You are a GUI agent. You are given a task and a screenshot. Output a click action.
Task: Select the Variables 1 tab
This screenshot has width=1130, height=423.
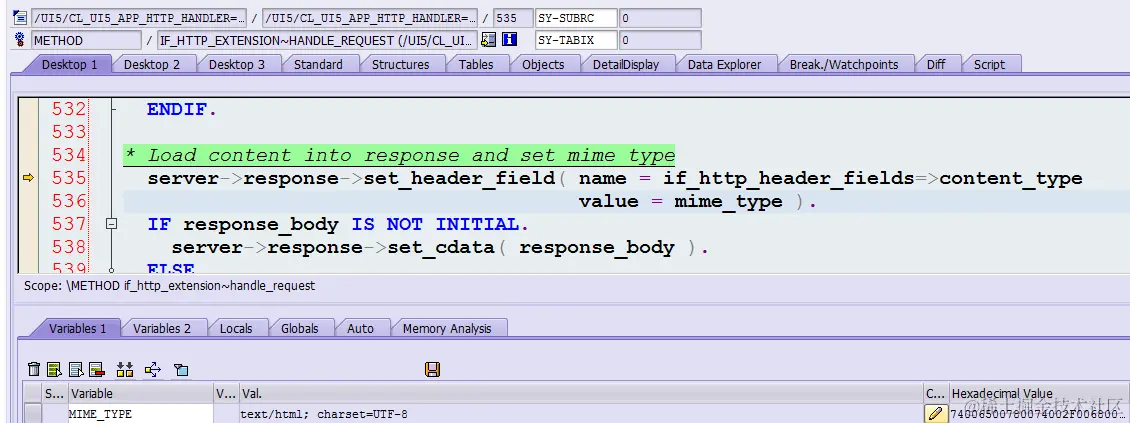click(77, 329)
